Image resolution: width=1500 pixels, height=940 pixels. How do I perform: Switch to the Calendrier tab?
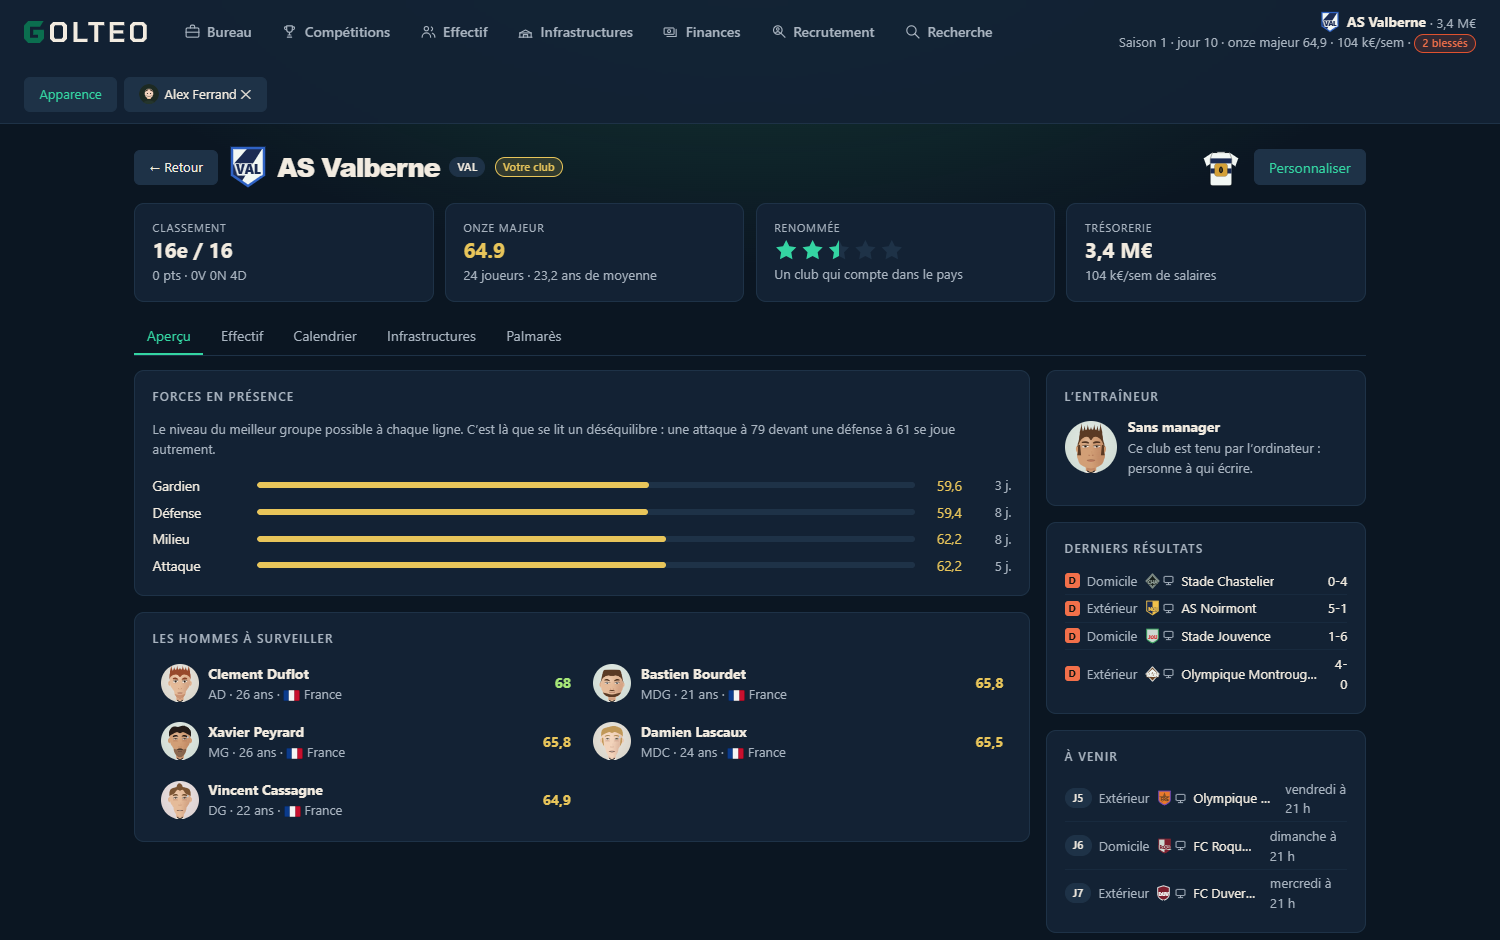point(325,336)
